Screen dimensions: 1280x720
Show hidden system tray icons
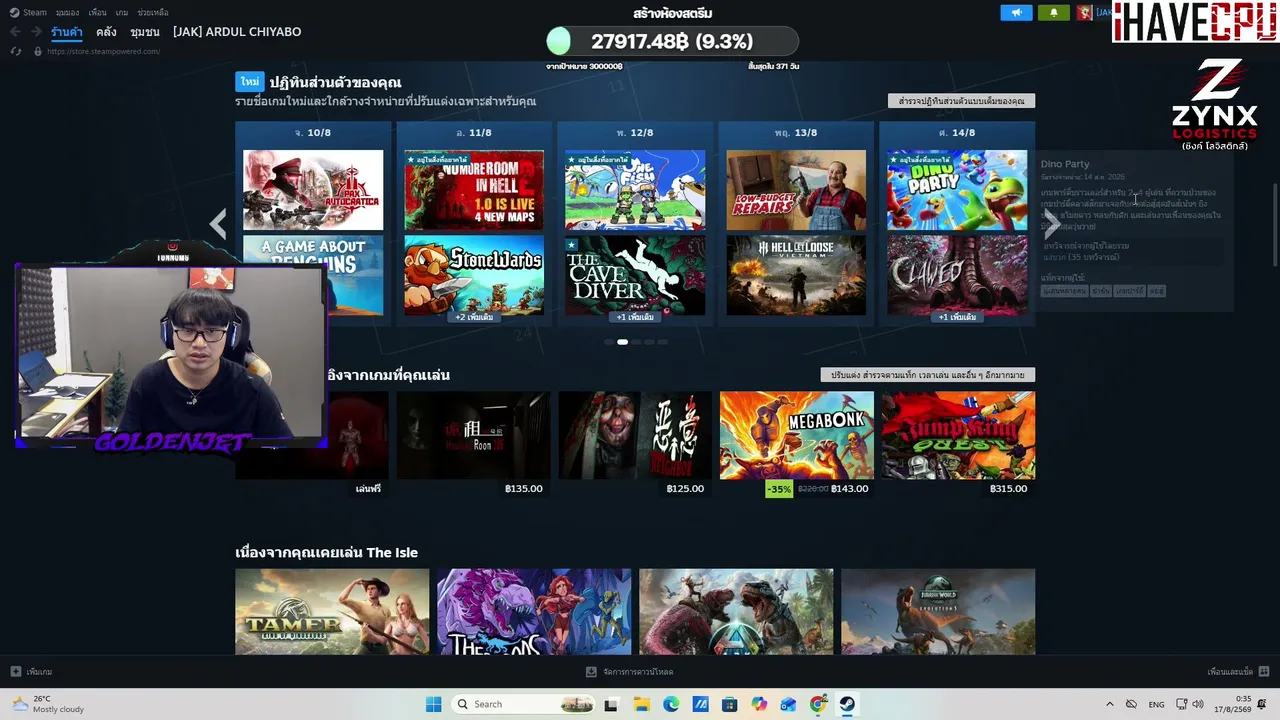tap(1109, 704)
